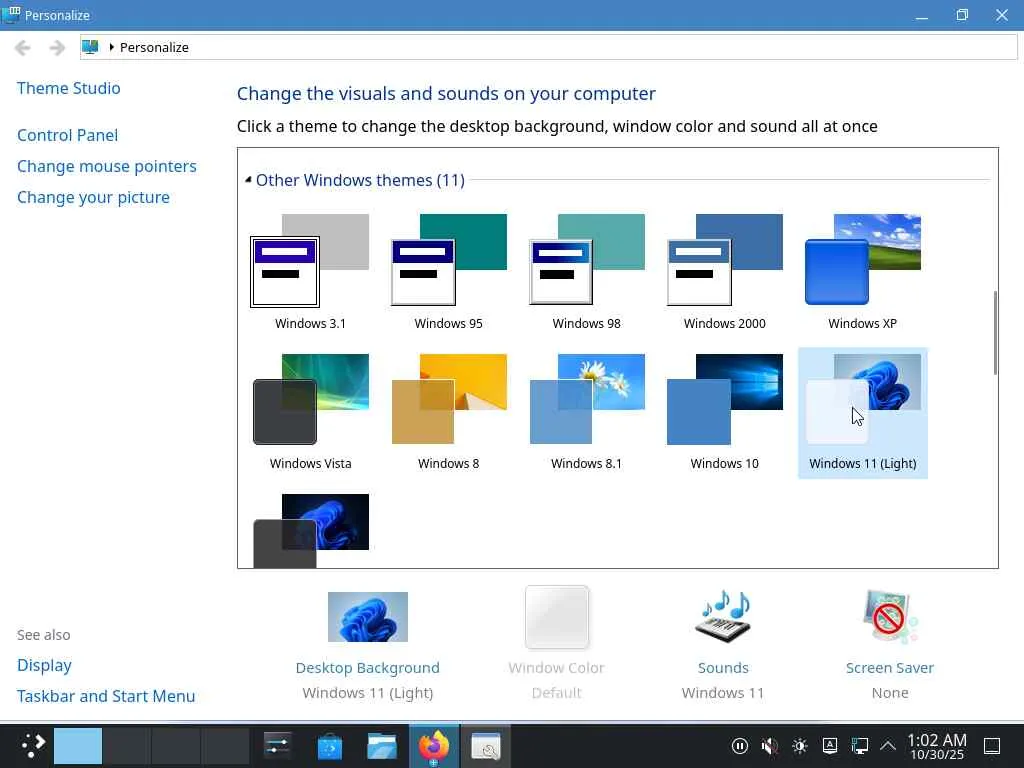Image resolution: width=1024 pixels, height=768 pixels.
Task: Open the Display link
Action: 44,665
